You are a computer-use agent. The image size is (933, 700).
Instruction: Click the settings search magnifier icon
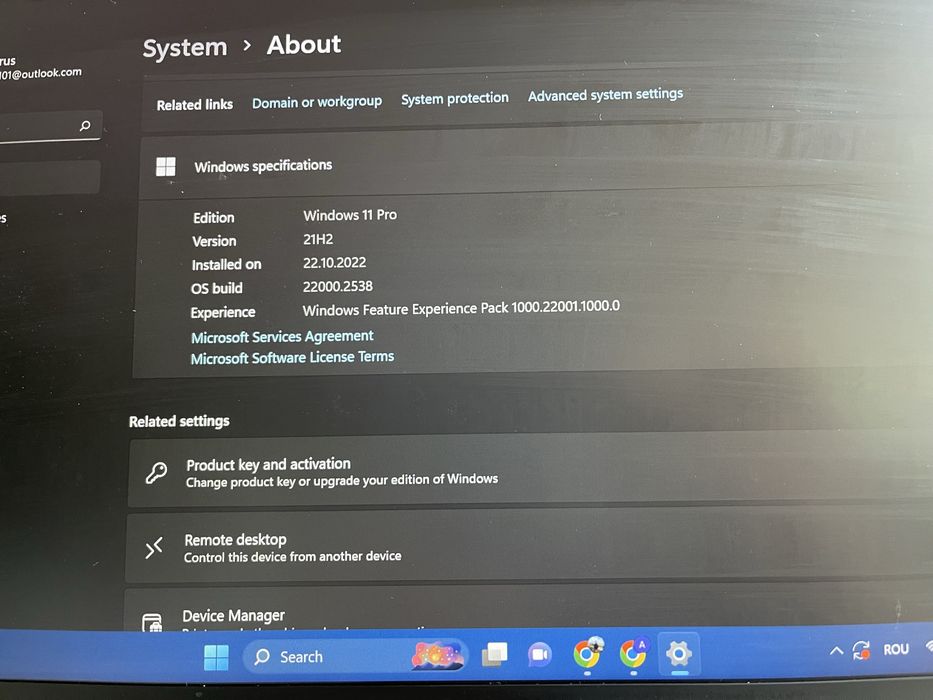tap(85, 126)
